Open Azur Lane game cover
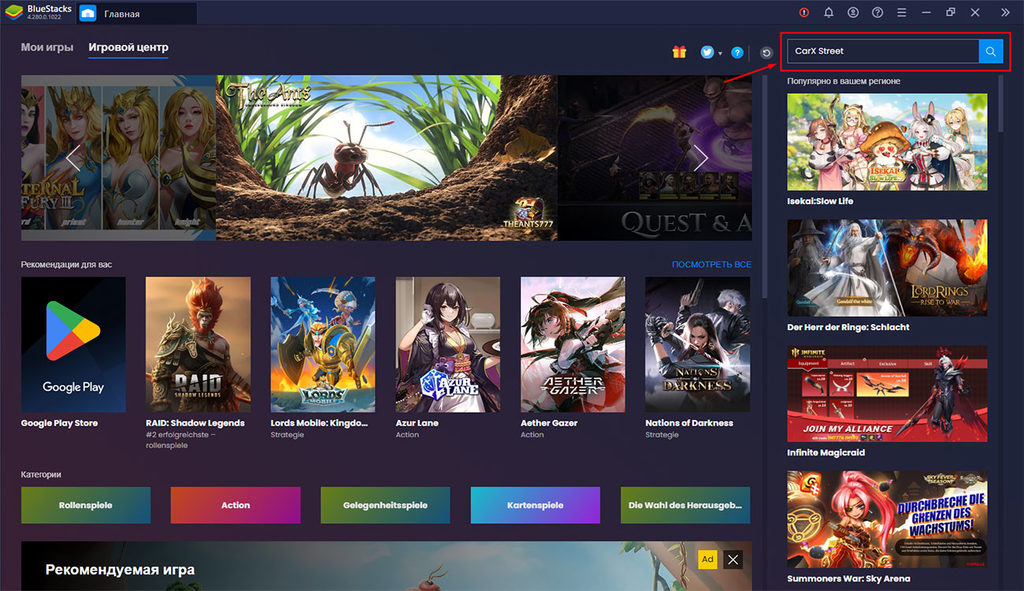 coord(447,344)
